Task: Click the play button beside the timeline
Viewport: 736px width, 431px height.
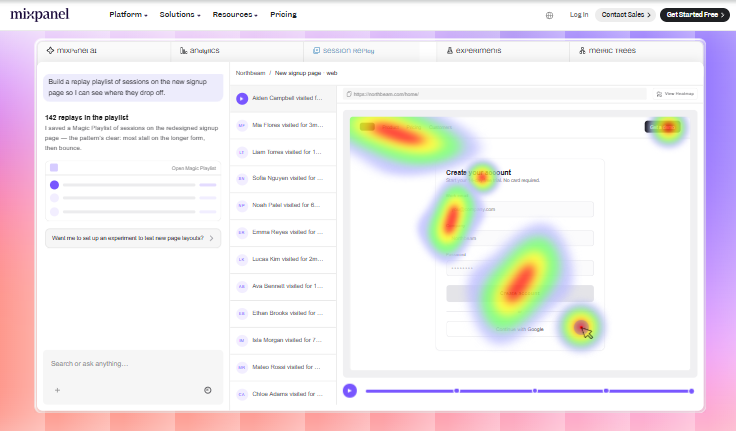Action: click(x=350, y=391)
